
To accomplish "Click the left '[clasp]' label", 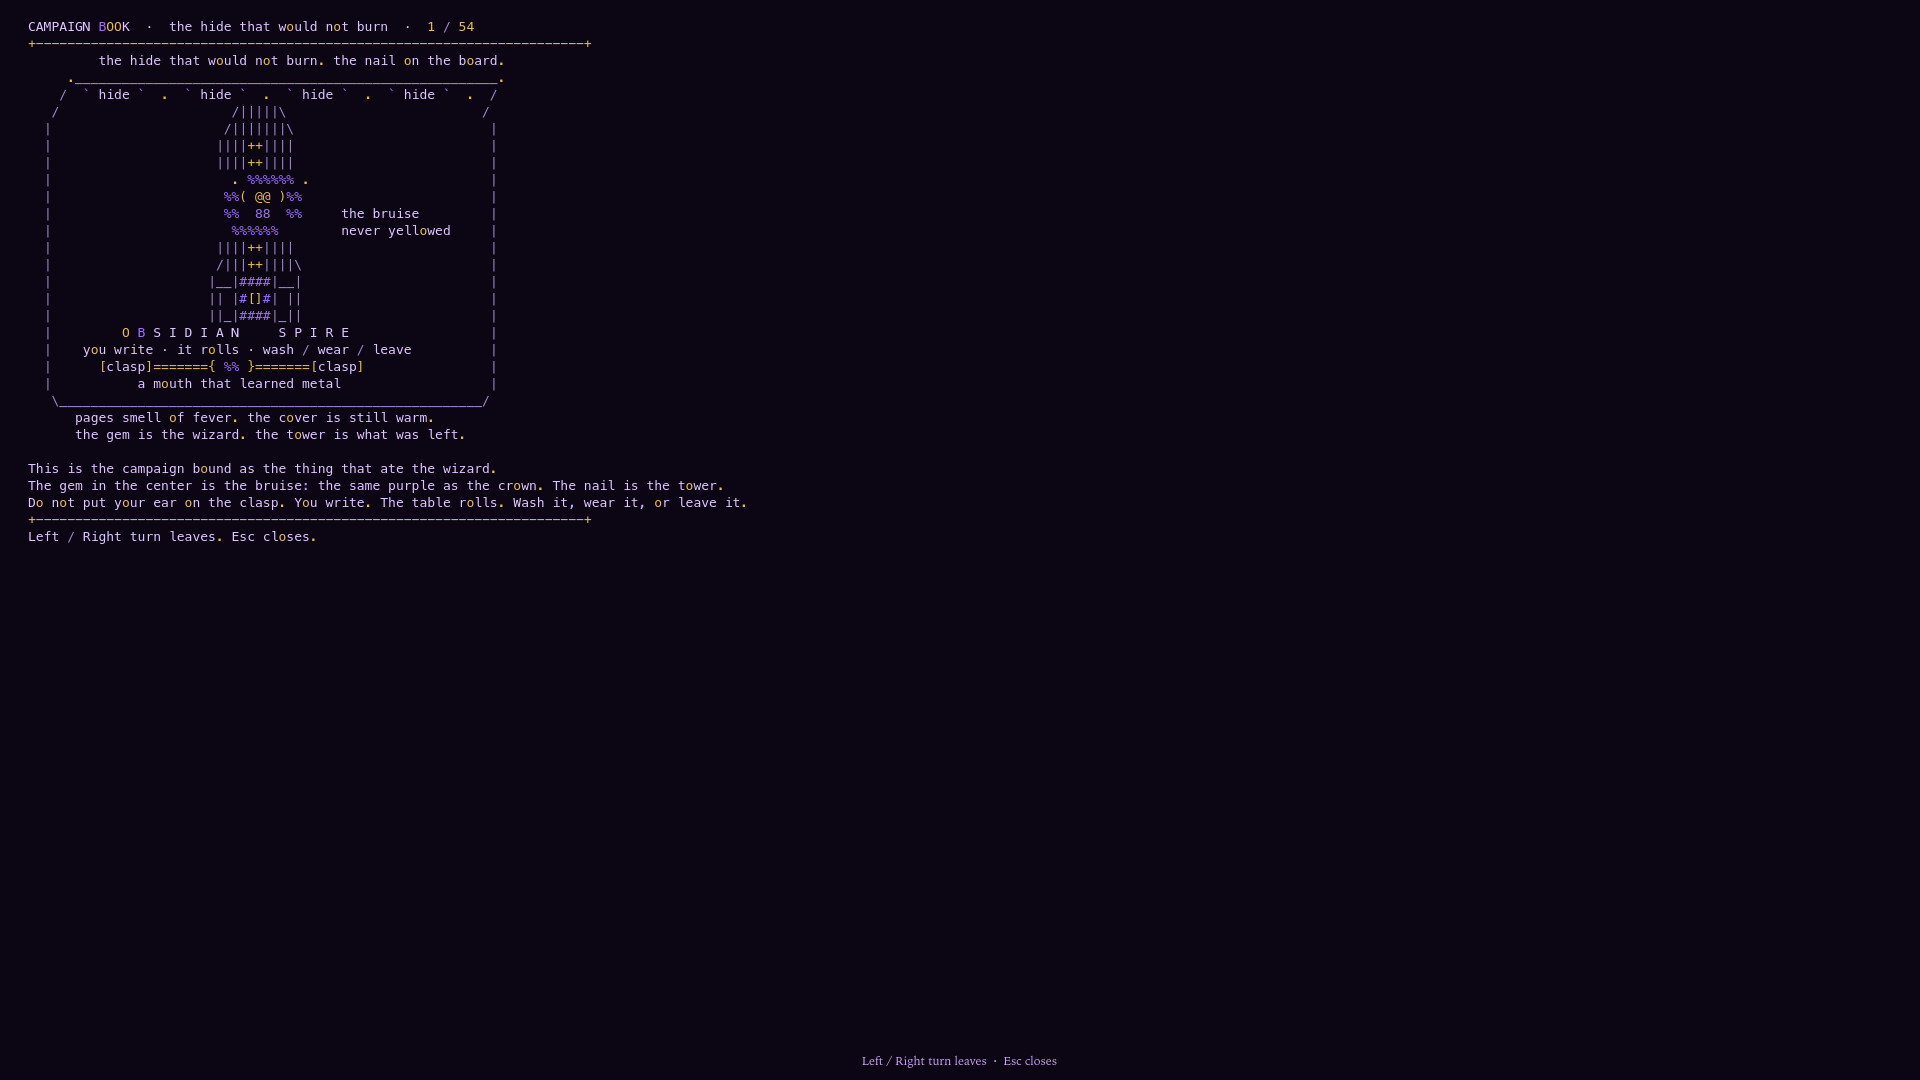I will (x=126, y=367).
